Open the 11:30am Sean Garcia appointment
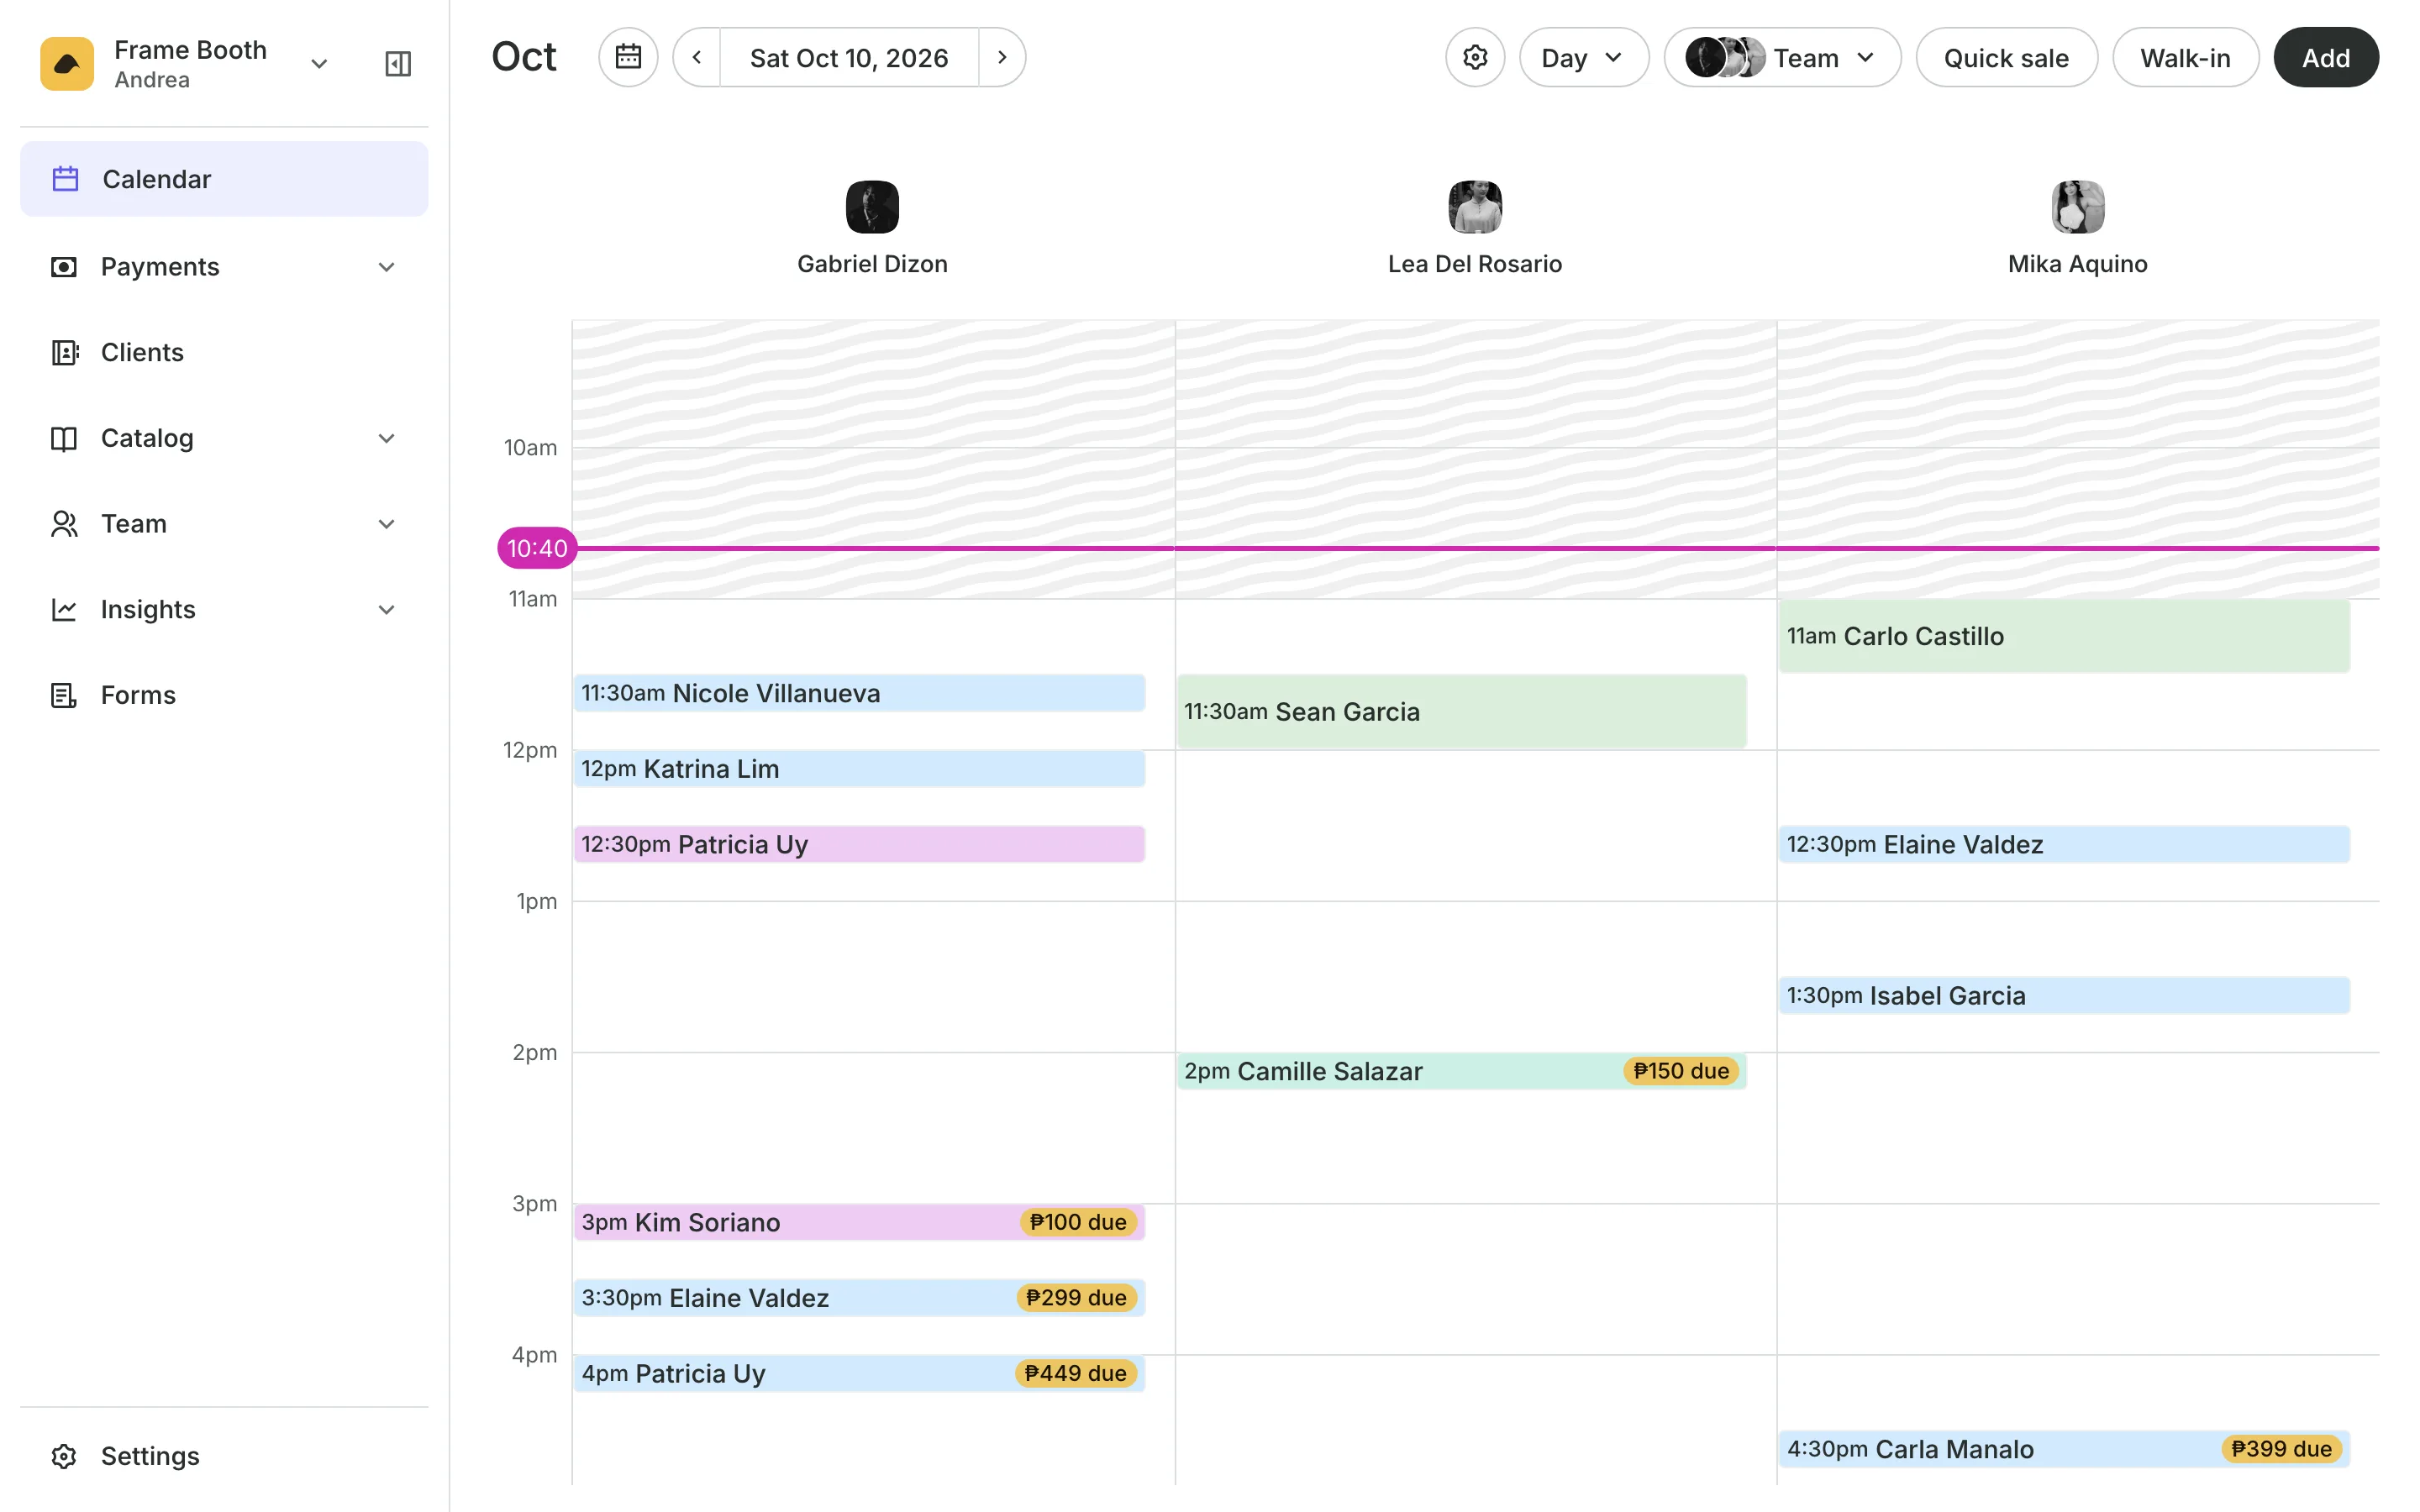The height and width of the screenshot is (1512, 2420). pyautogui.click(x=1462, y=711)
